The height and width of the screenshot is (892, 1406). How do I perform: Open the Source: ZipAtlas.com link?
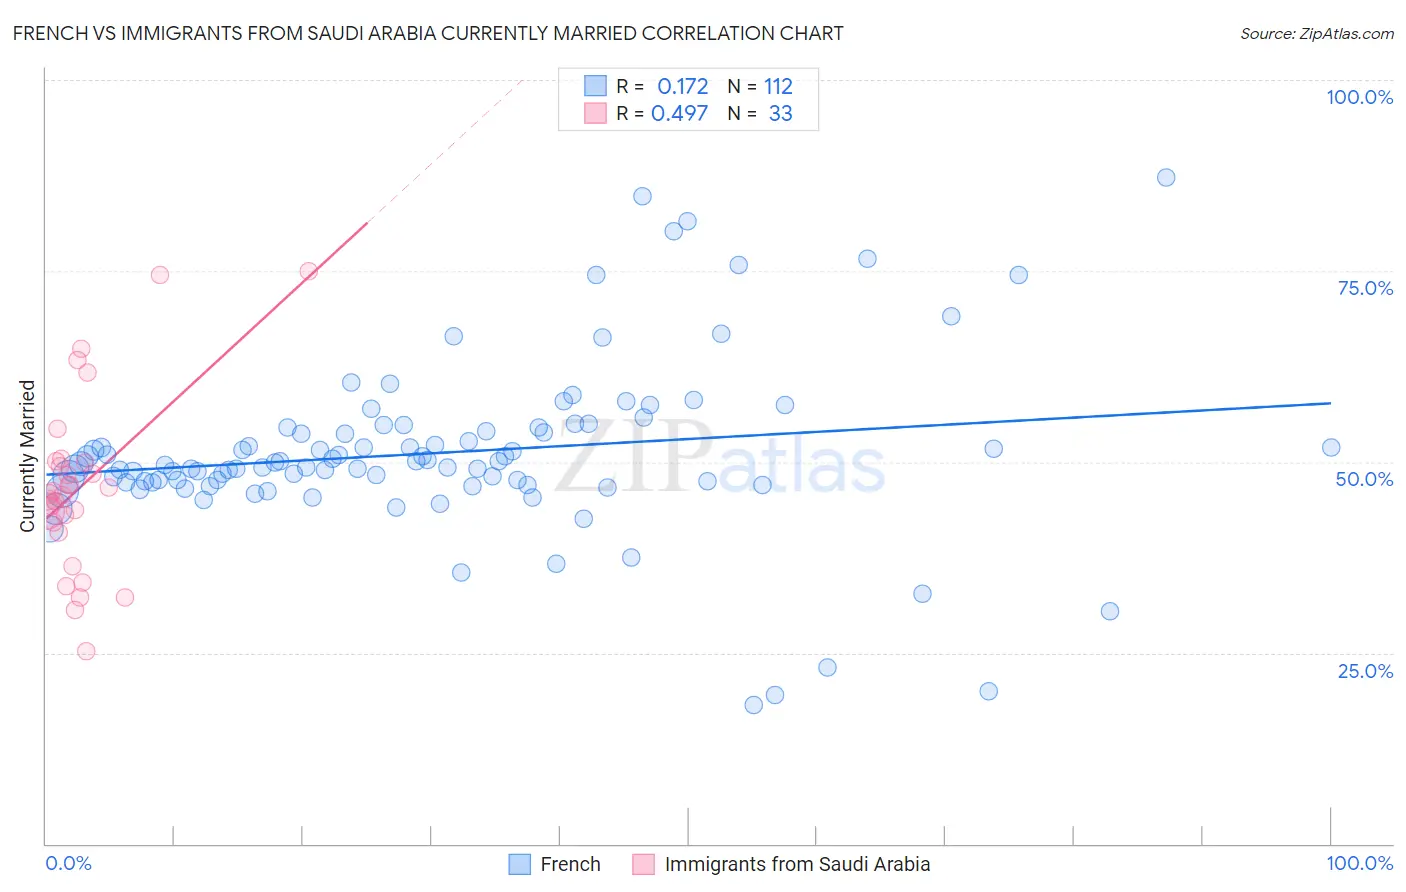coord(1316,34)
